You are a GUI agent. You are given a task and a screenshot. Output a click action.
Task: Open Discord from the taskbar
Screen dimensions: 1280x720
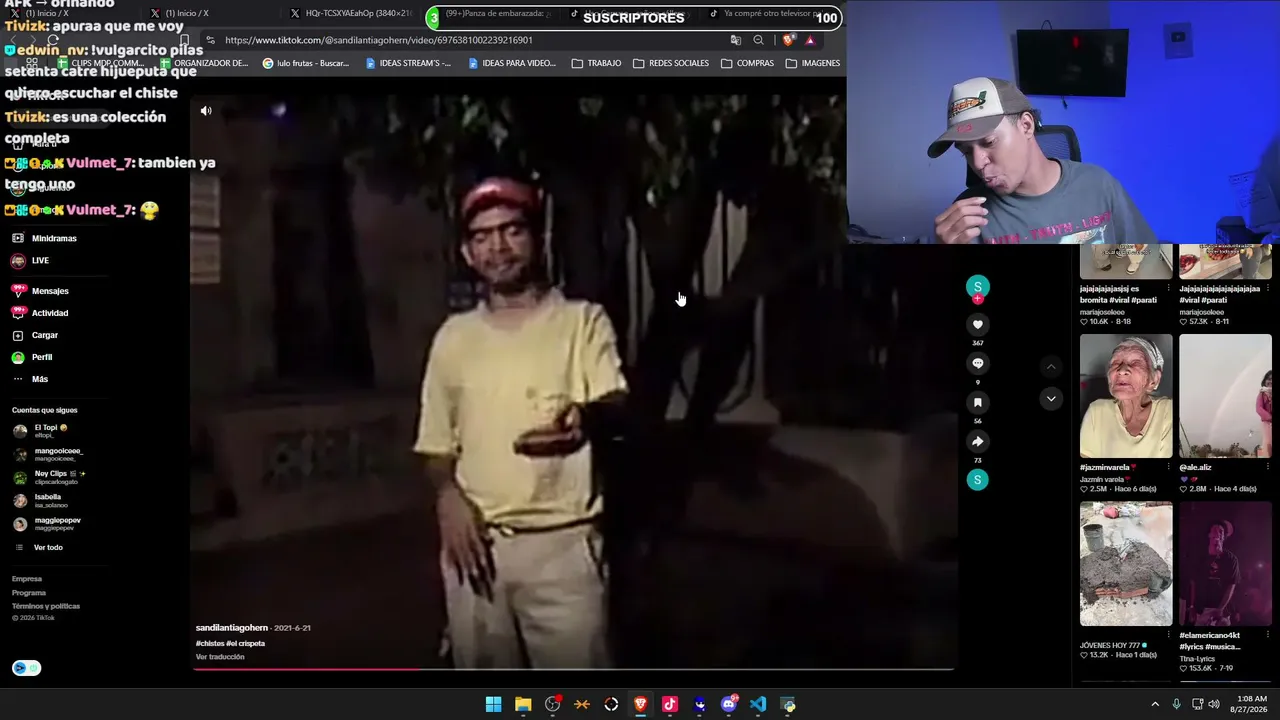coord(729,704)
